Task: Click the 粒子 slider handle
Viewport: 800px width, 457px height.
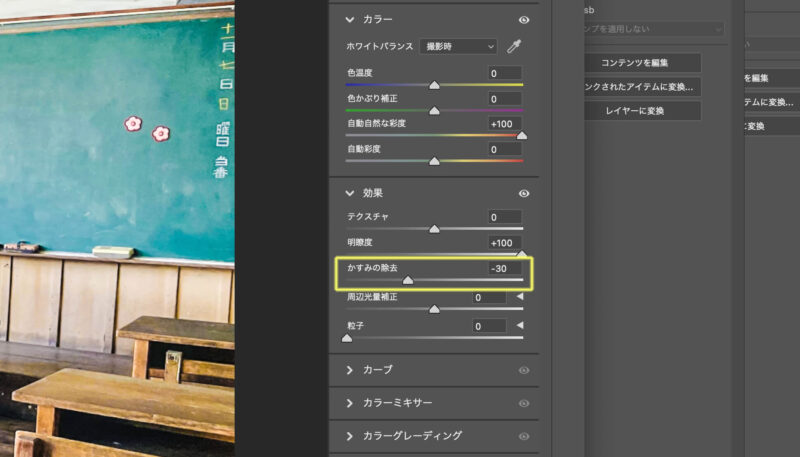Action: [347, 338]
